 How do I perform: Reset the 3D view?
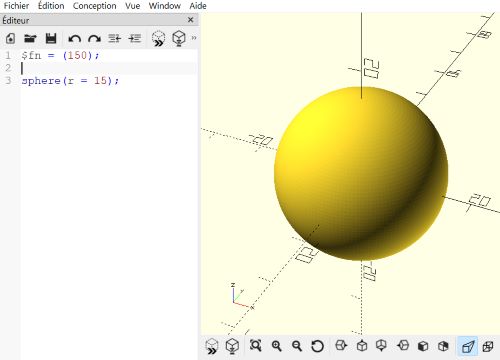(317, 346)
